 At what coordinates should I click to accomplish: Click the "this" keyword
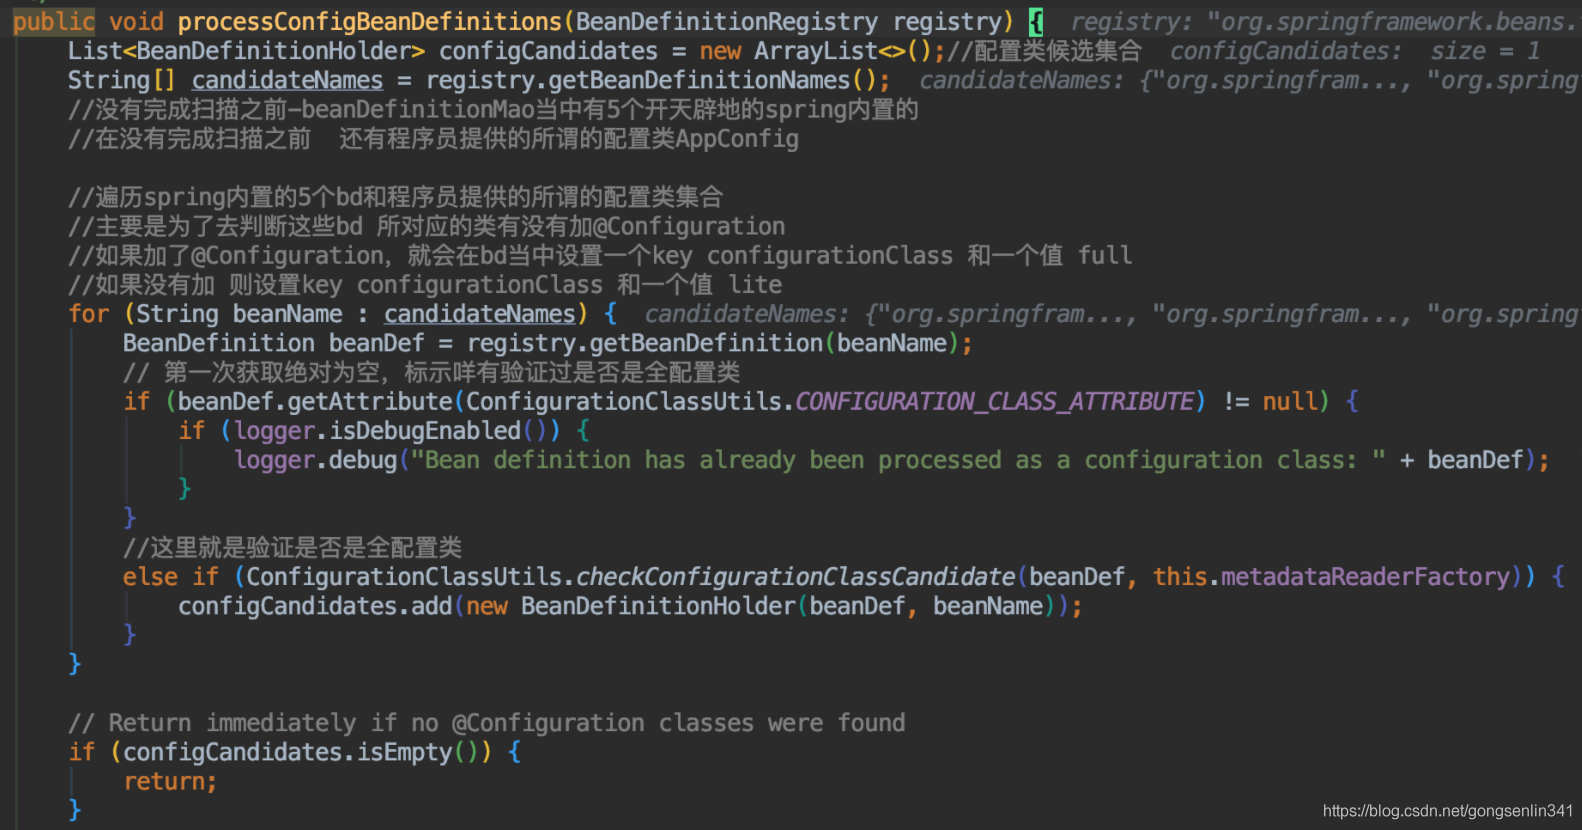click(x=1180, y=577)
